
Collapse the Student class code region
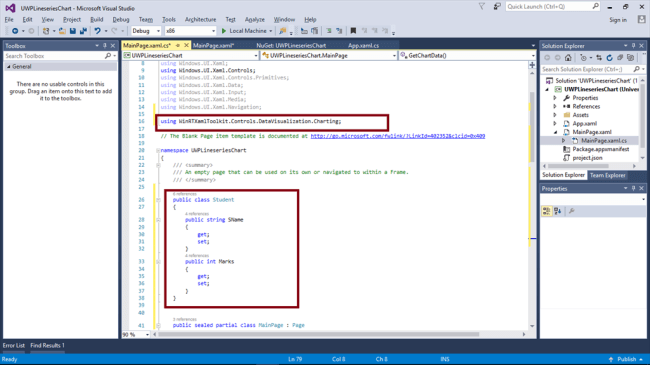click(x=158, y=200)
